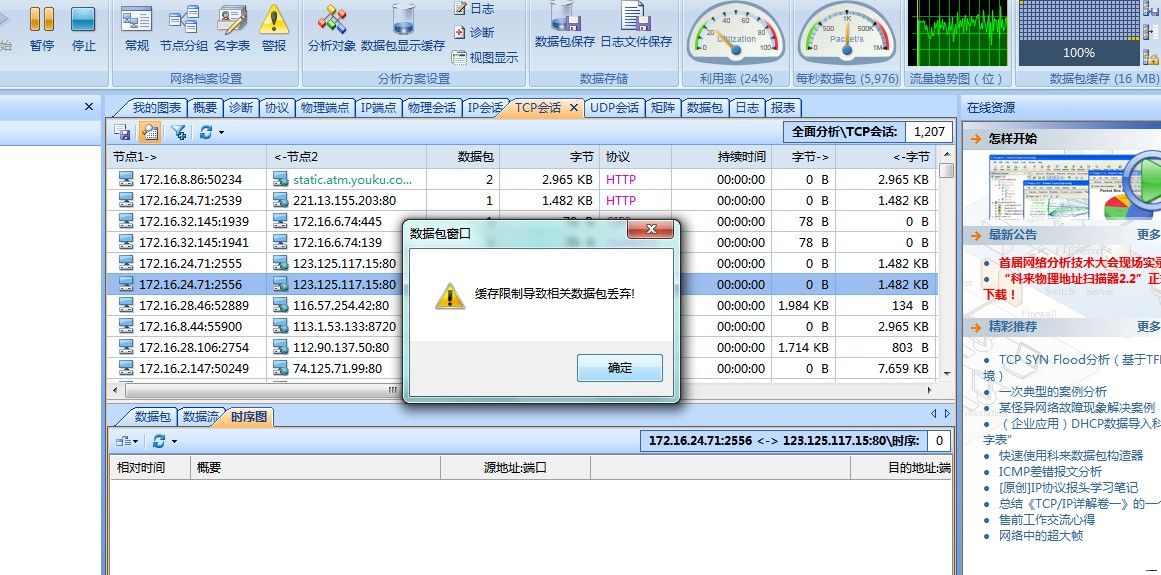Close the TCP会话 tab
The image size is (1161, 575).
(x=573, y=107)
